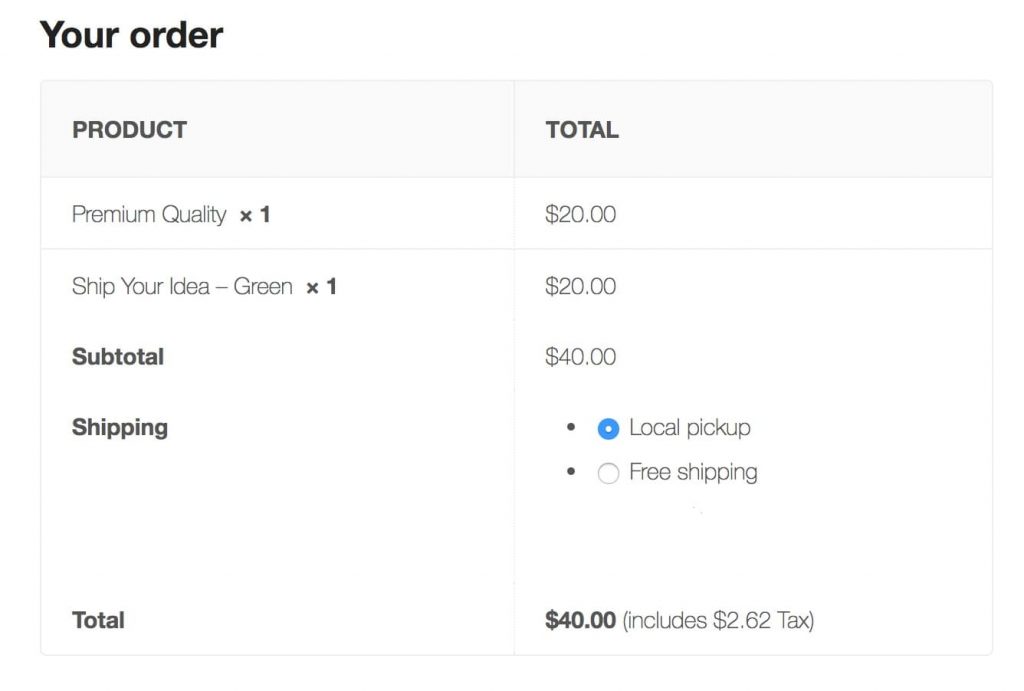Click the × 1 quantity beside Premium Quality
This screenshot has width=1024, height=691.
point(255,215)
